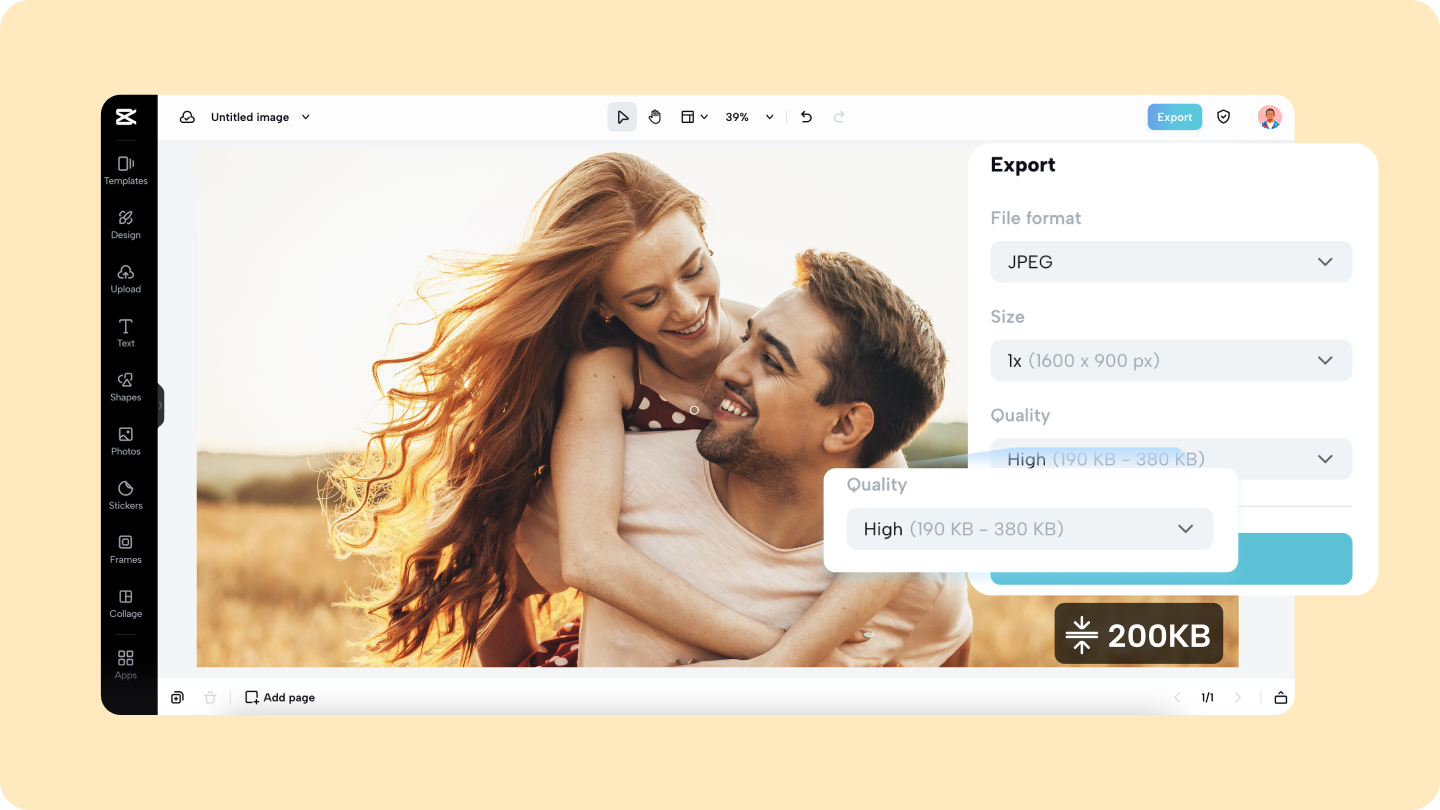The image size is (1440, 810).
Task: Open the Frames panel
Action: pyautogui.click(x=126, y=548)
